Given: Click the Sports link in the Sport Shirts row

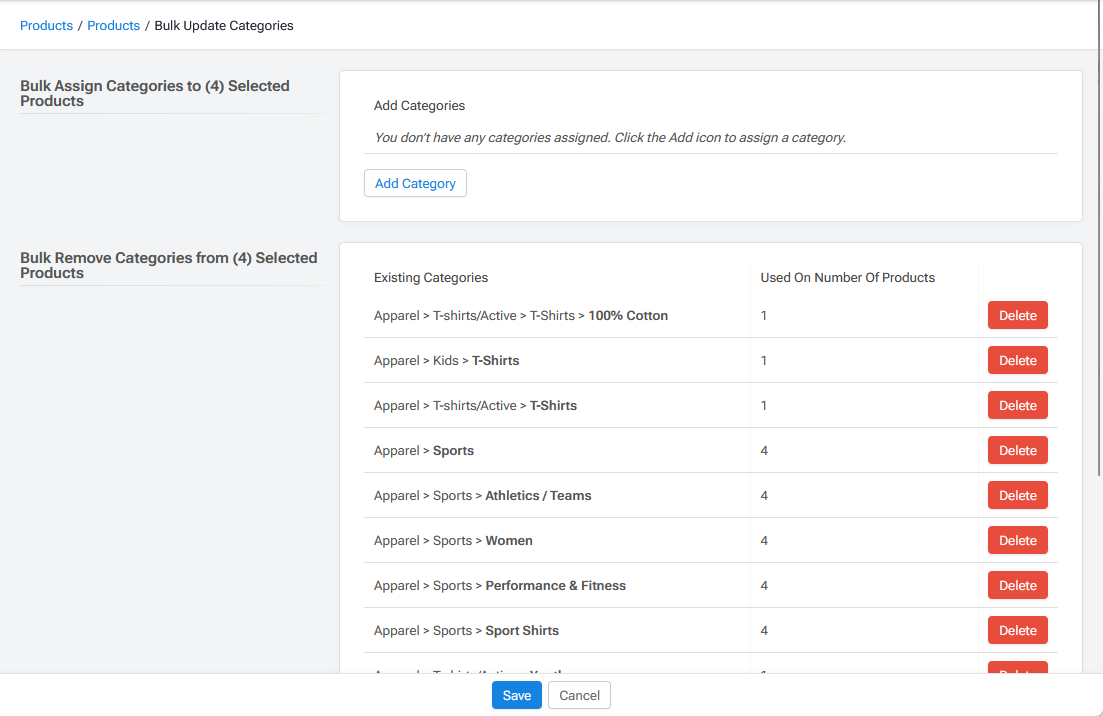Looking at the screenshot, I should (452, 630).
